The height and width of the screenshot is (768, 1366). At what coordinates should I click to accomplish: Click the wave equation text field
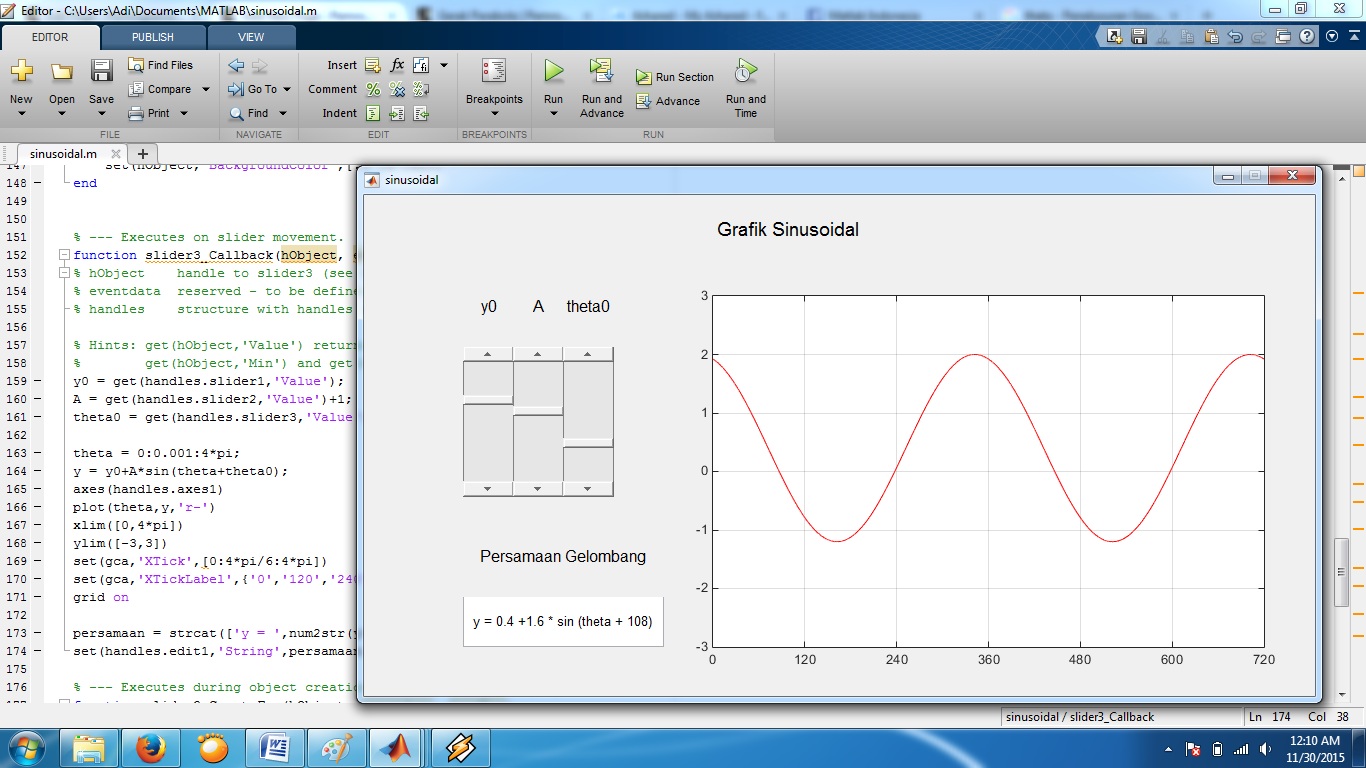(x=563, y=621)
